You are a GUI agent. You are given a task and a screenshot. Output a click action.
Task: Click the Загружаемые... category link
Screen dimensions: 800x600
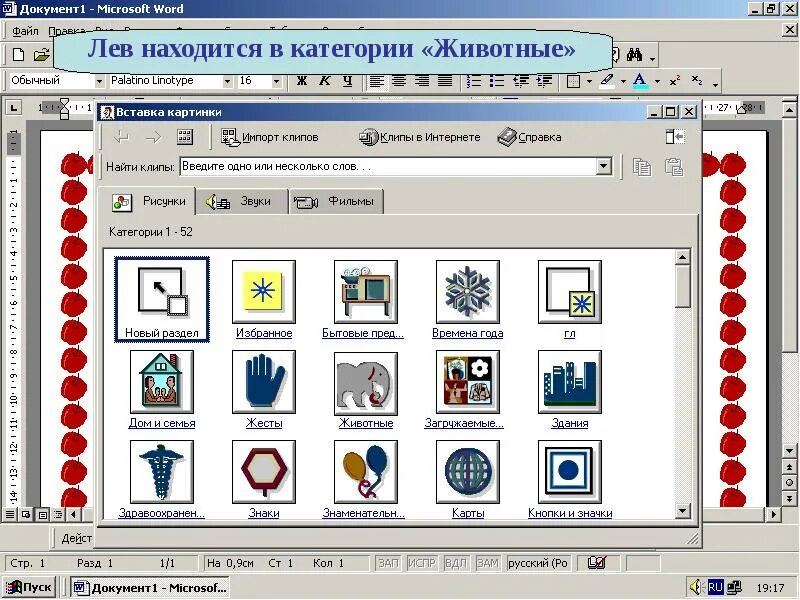[x=464, y=423]
